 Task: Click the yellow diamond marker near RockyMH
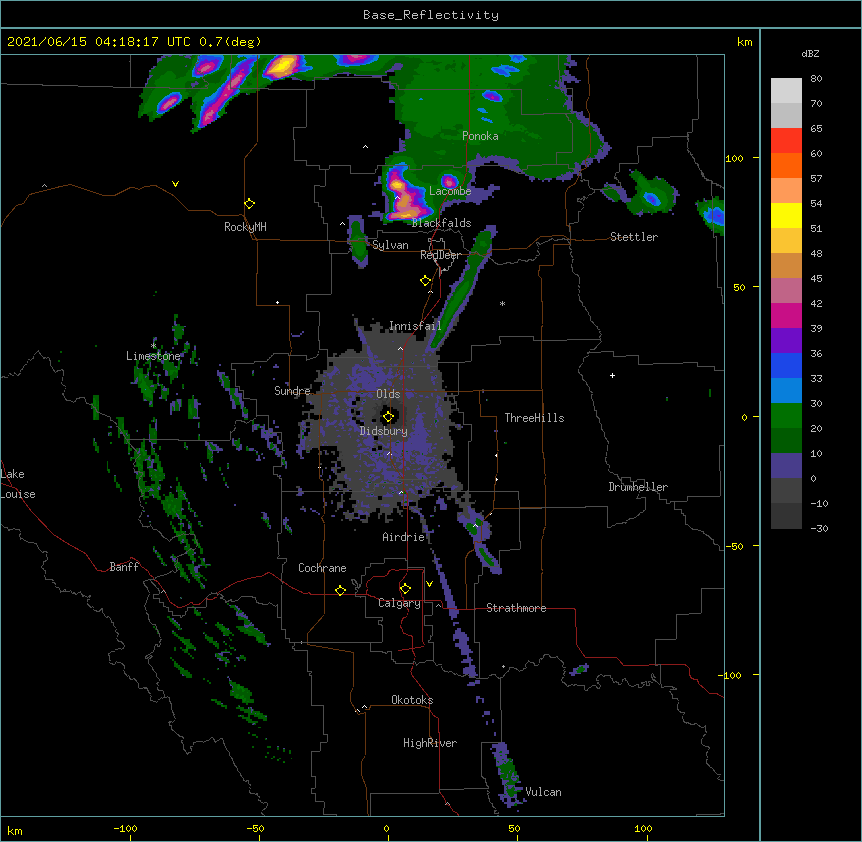[250, 204]
